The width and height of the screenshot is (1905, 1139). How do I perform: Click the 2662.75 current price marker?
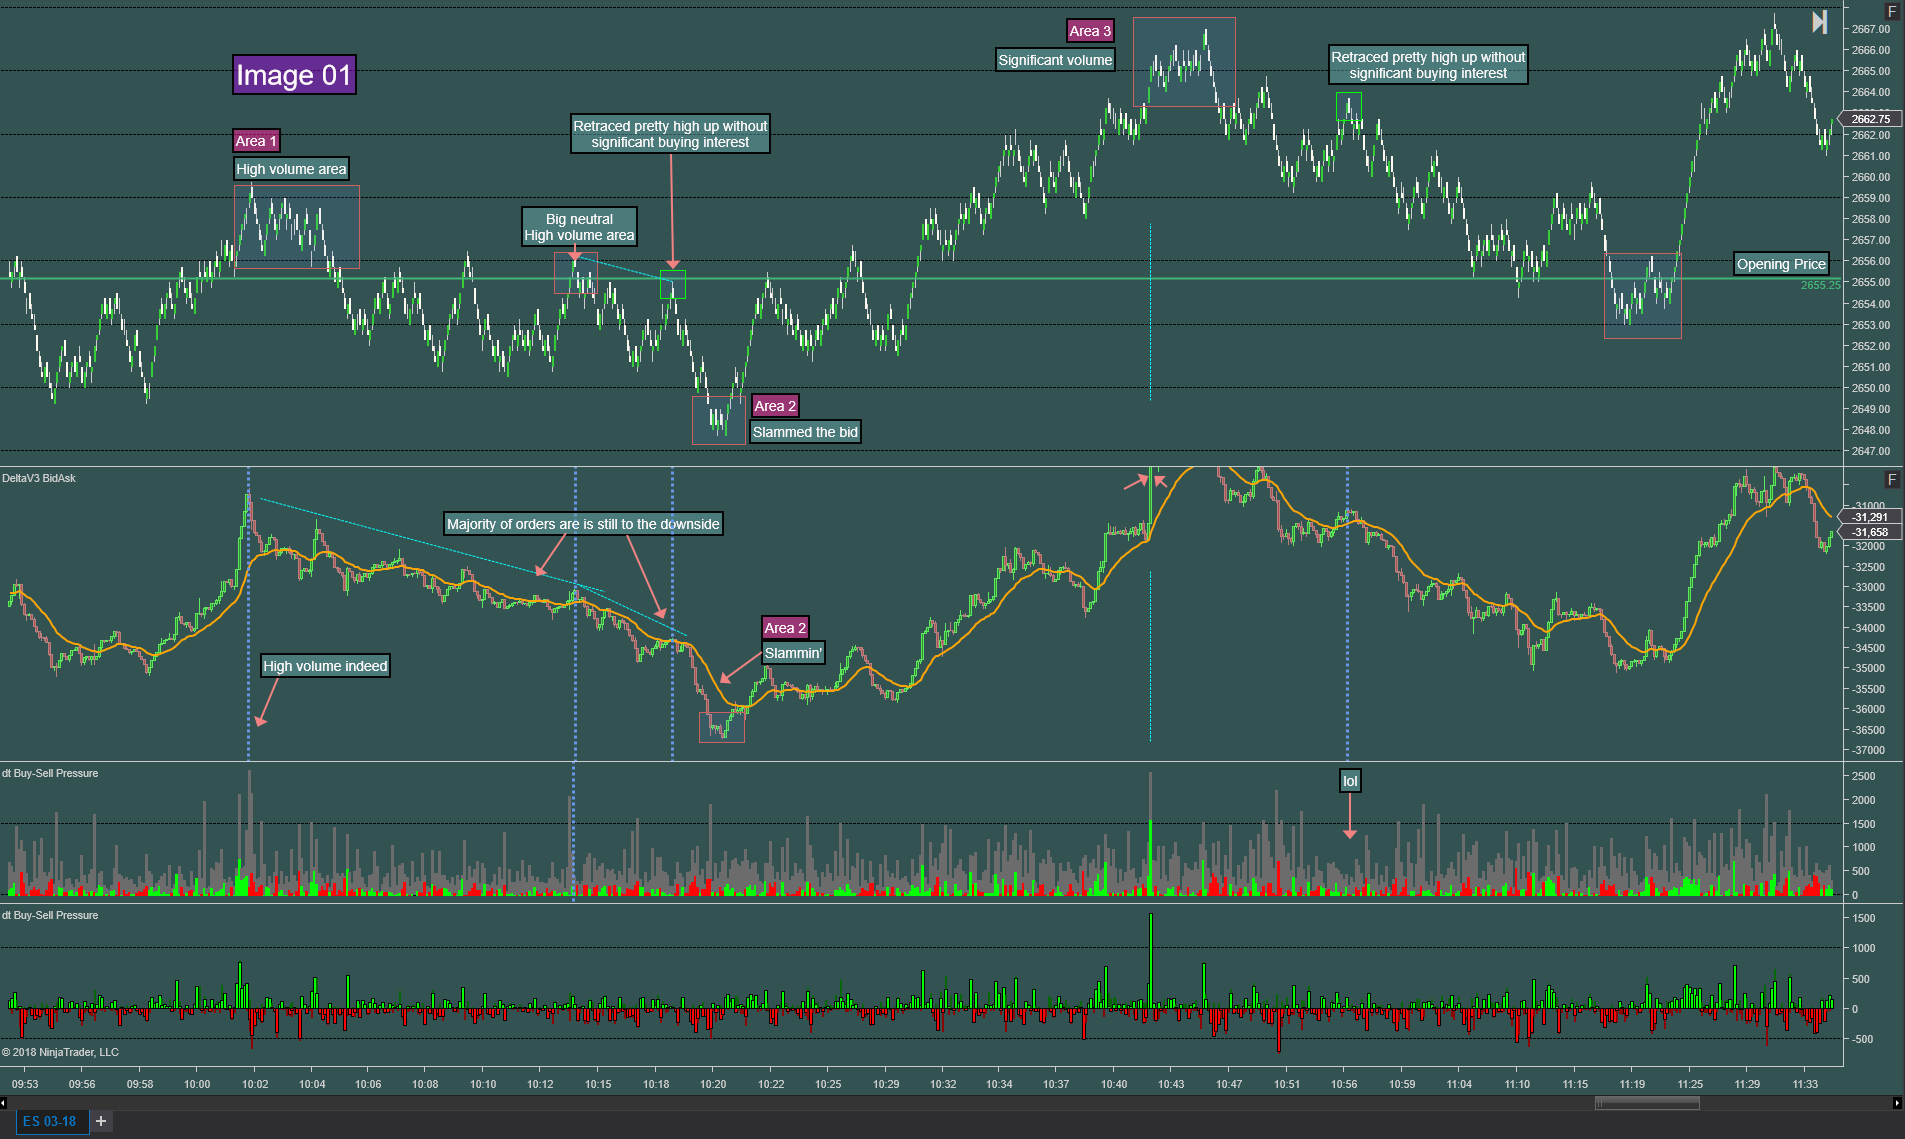click(x=1870, y=119)
